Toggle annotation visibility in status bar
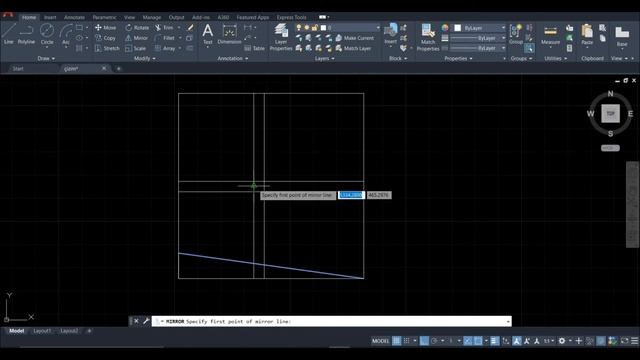 [517, 341]
